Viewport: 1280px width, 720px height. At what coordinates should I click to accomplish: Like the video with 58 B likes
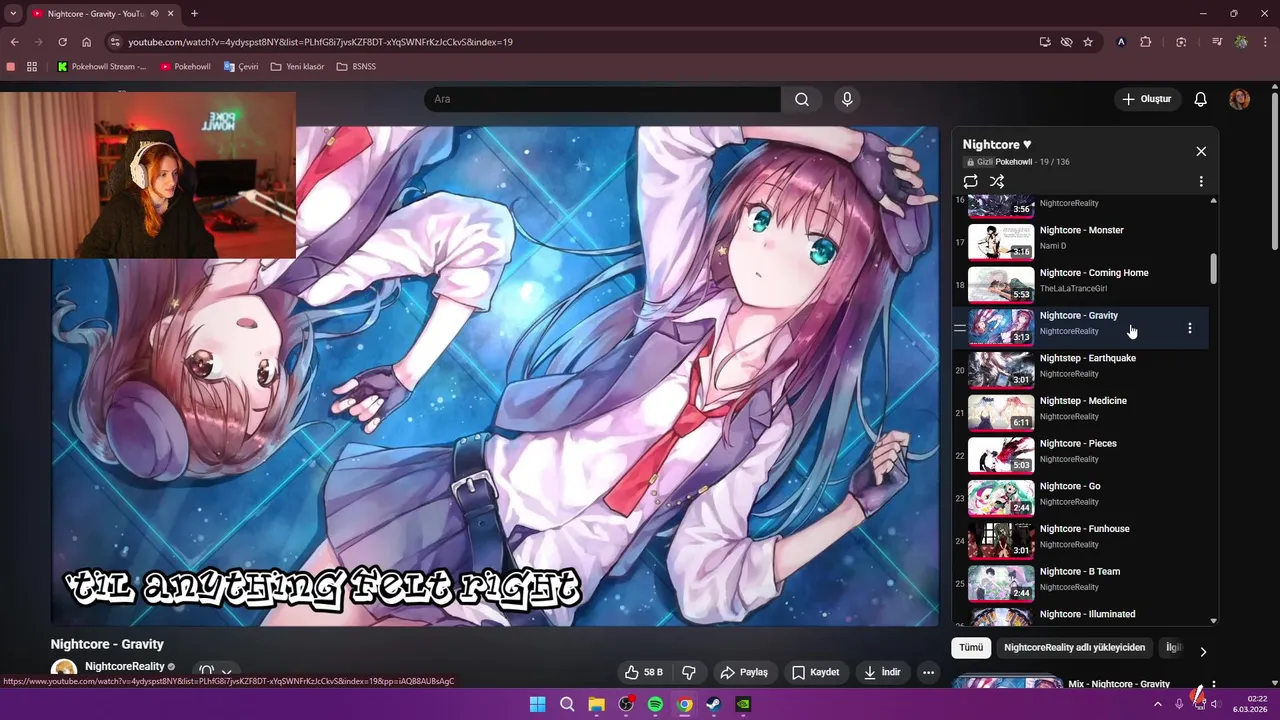644,672
